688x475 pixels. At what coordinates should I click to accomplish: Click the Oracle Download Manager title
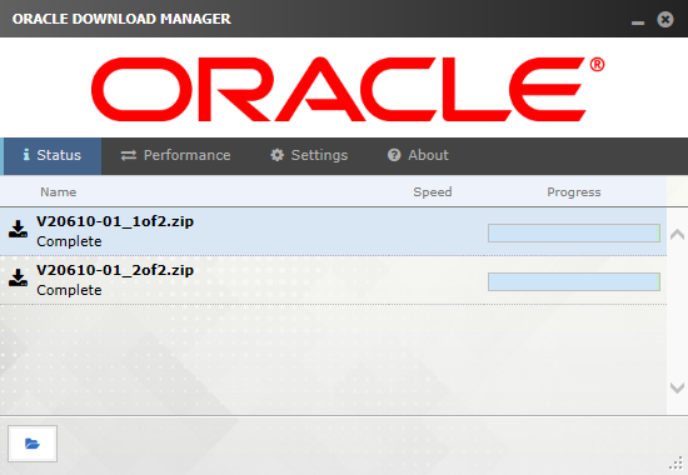point(122,19)
